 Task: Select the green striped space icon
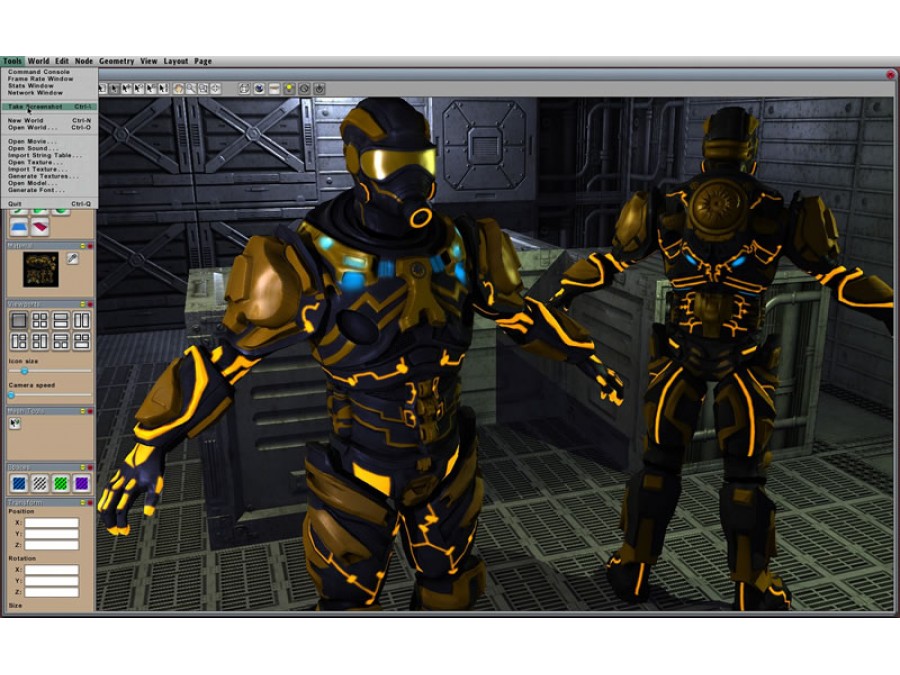60,483
